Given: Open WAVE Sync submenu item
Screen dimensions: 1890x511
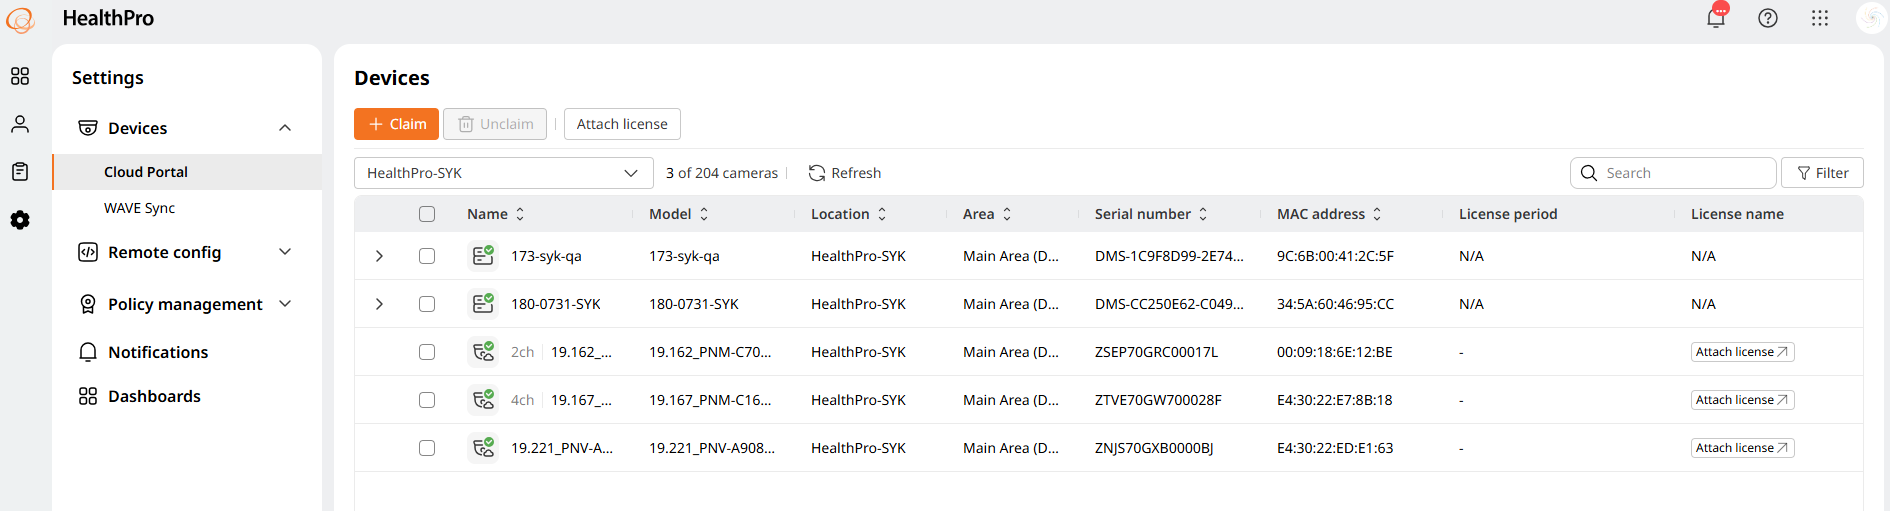Looking at the screenshot, I should coord(139,208).
